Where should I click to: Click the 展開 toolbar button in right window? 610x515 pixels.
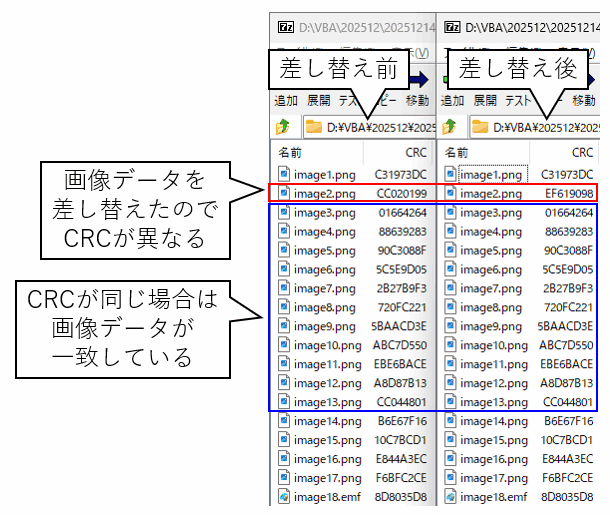click(485, 100)
